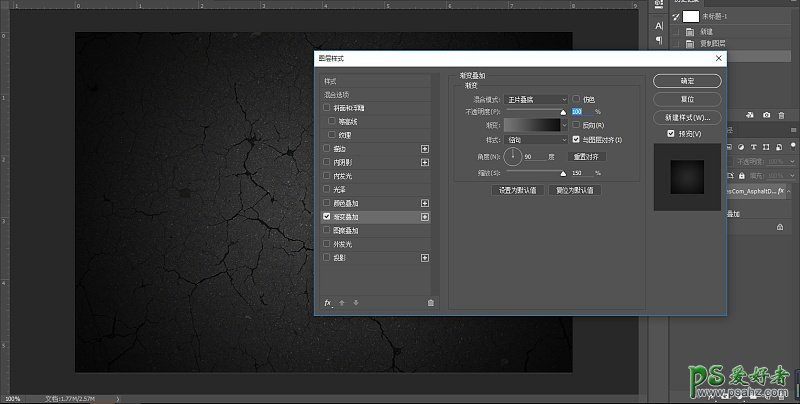800x404 pixels.
Task: Enable the 反向 (Reverse) checkbox
Action: (x=576, y=126)
